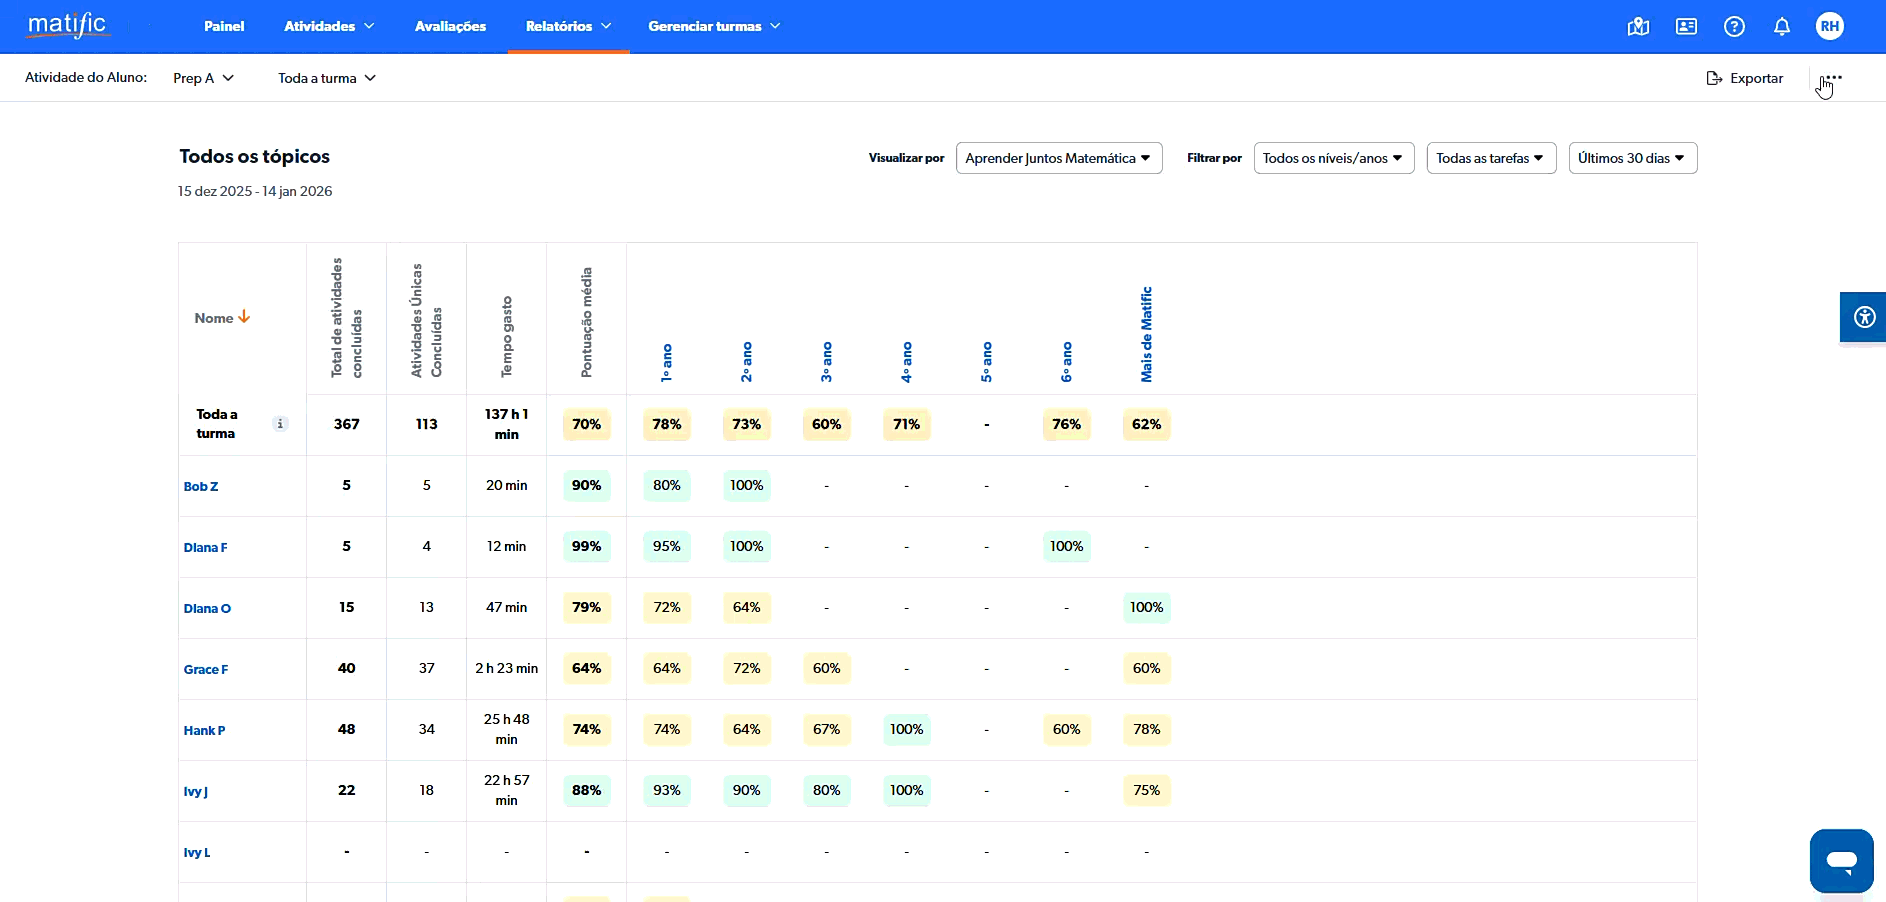Open the help question mark icon
Viewport: 1886px width, 902px height.
[1734, 27]
